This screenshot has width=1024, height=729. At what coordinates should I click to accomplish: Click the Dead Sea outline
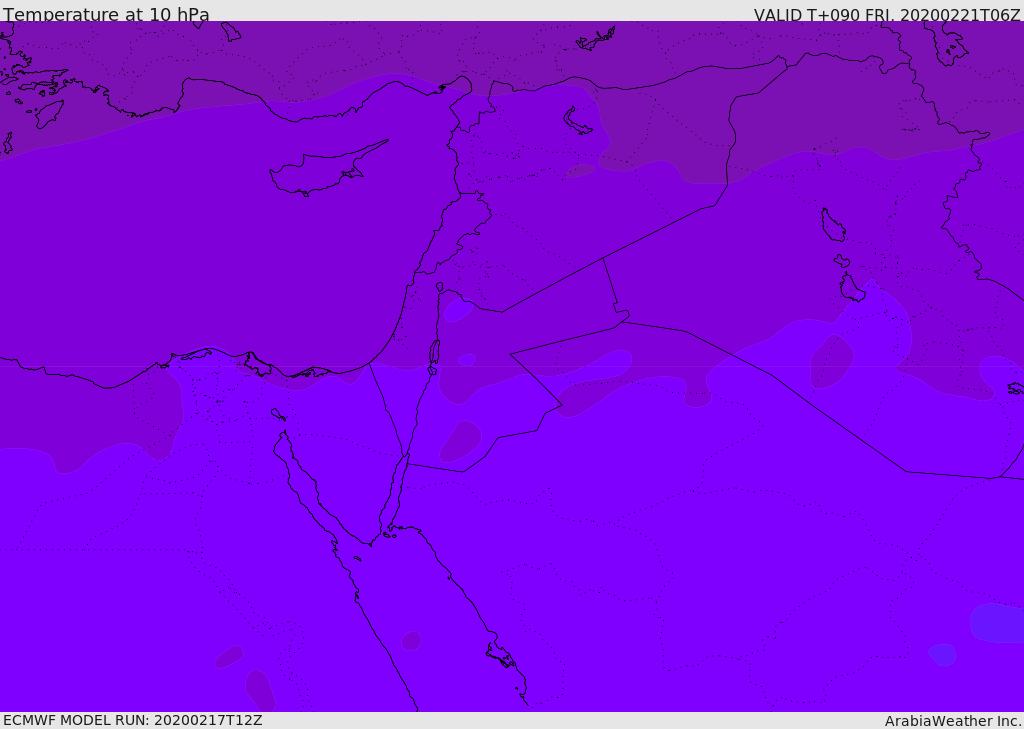point(434,351)
